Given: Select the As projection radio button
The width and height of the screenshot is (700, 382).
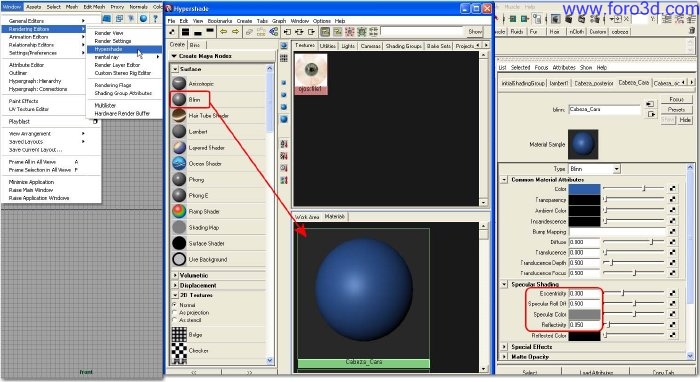Looking at the screenshot, I should [174, 312].
